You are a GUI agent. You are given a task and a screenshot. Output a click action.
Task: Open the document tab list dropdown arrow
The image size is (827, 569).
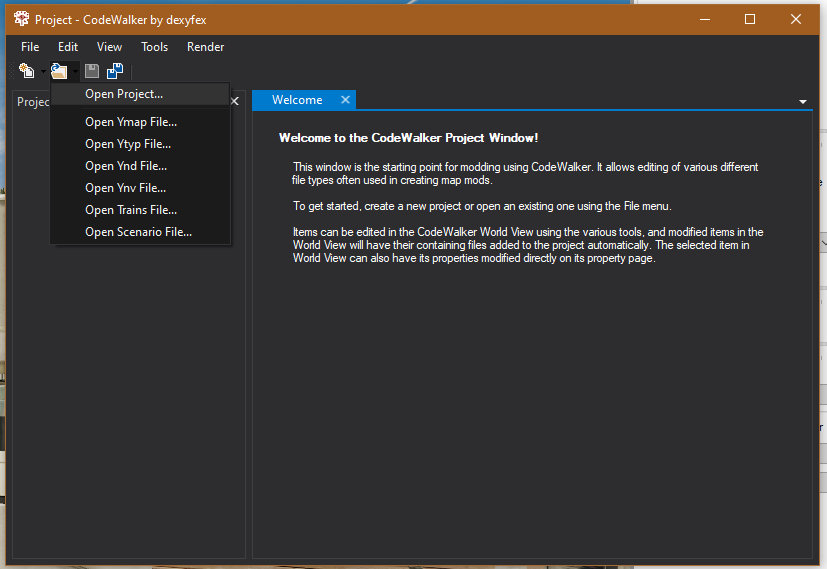[x=803, y=102]
